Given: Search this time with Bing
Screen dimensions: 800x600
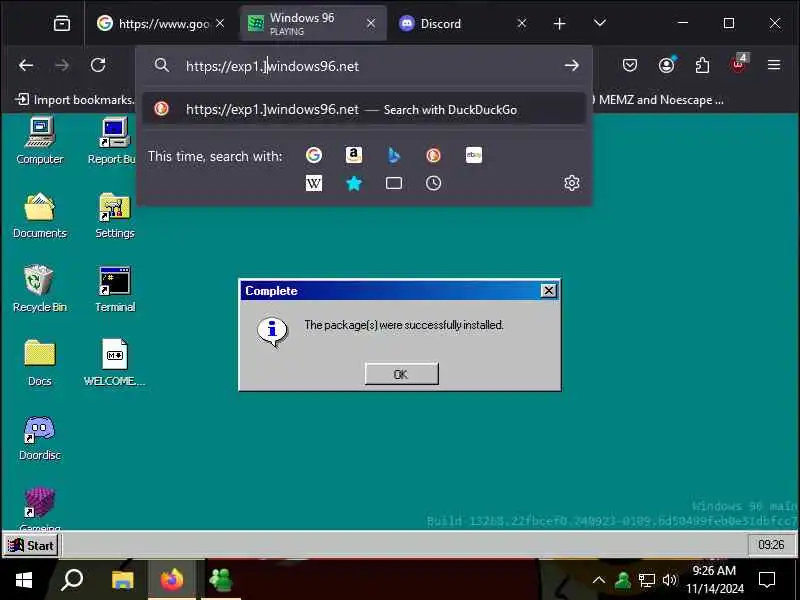Looking at the screenshot, I should tap(393, 155).
